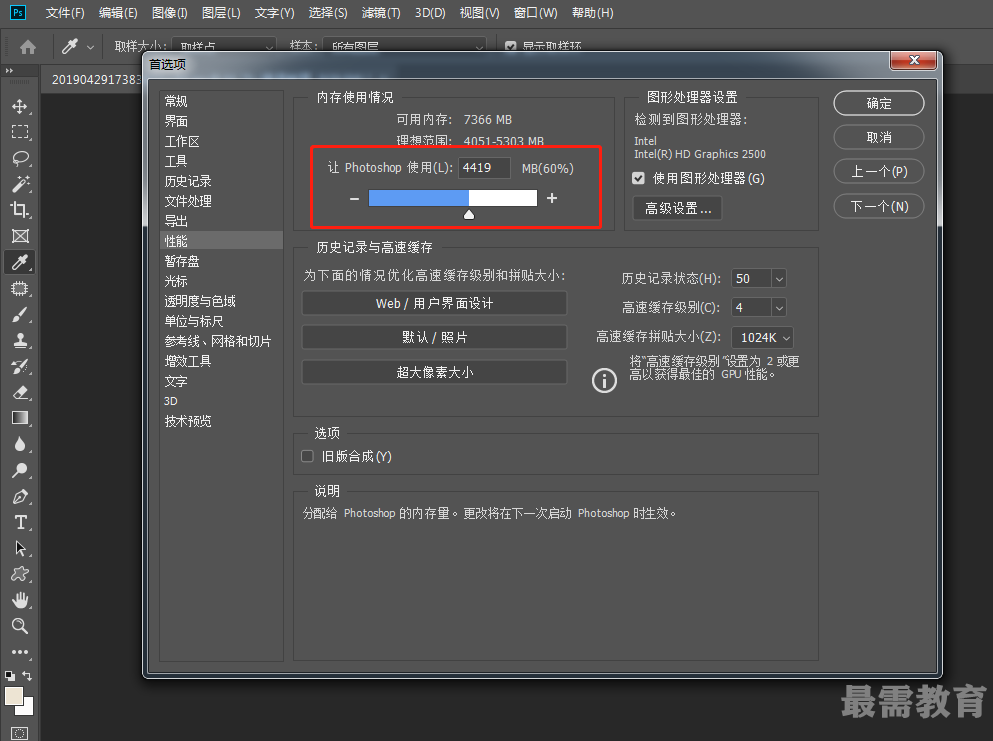Open 滤镜(T) menu
The image size is (993, 741).
(381, 13)
